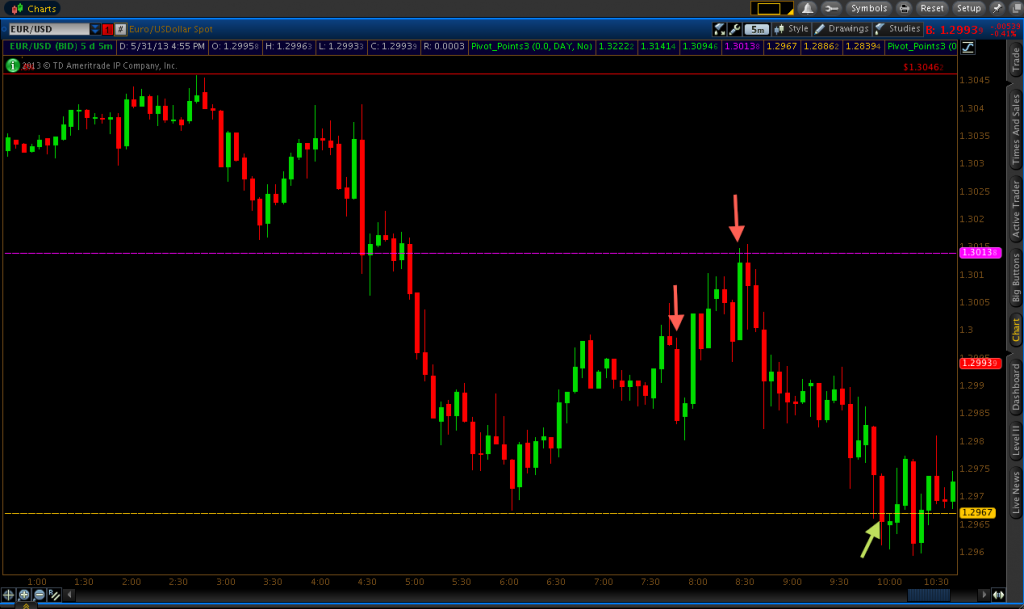Expand the small up-chevron at bottom left

coord(26,606)
